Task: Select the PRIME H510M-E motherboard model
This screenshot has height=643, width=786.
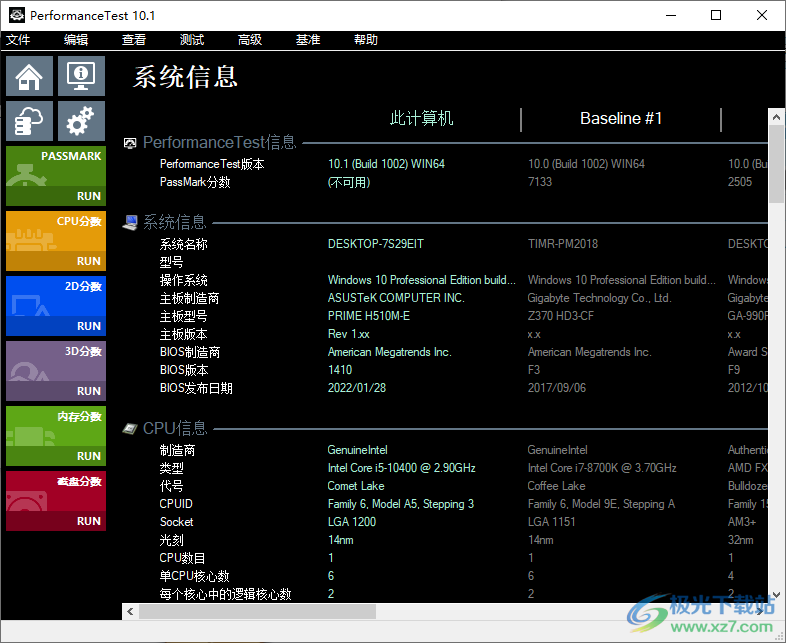Action: coord(368,316)
